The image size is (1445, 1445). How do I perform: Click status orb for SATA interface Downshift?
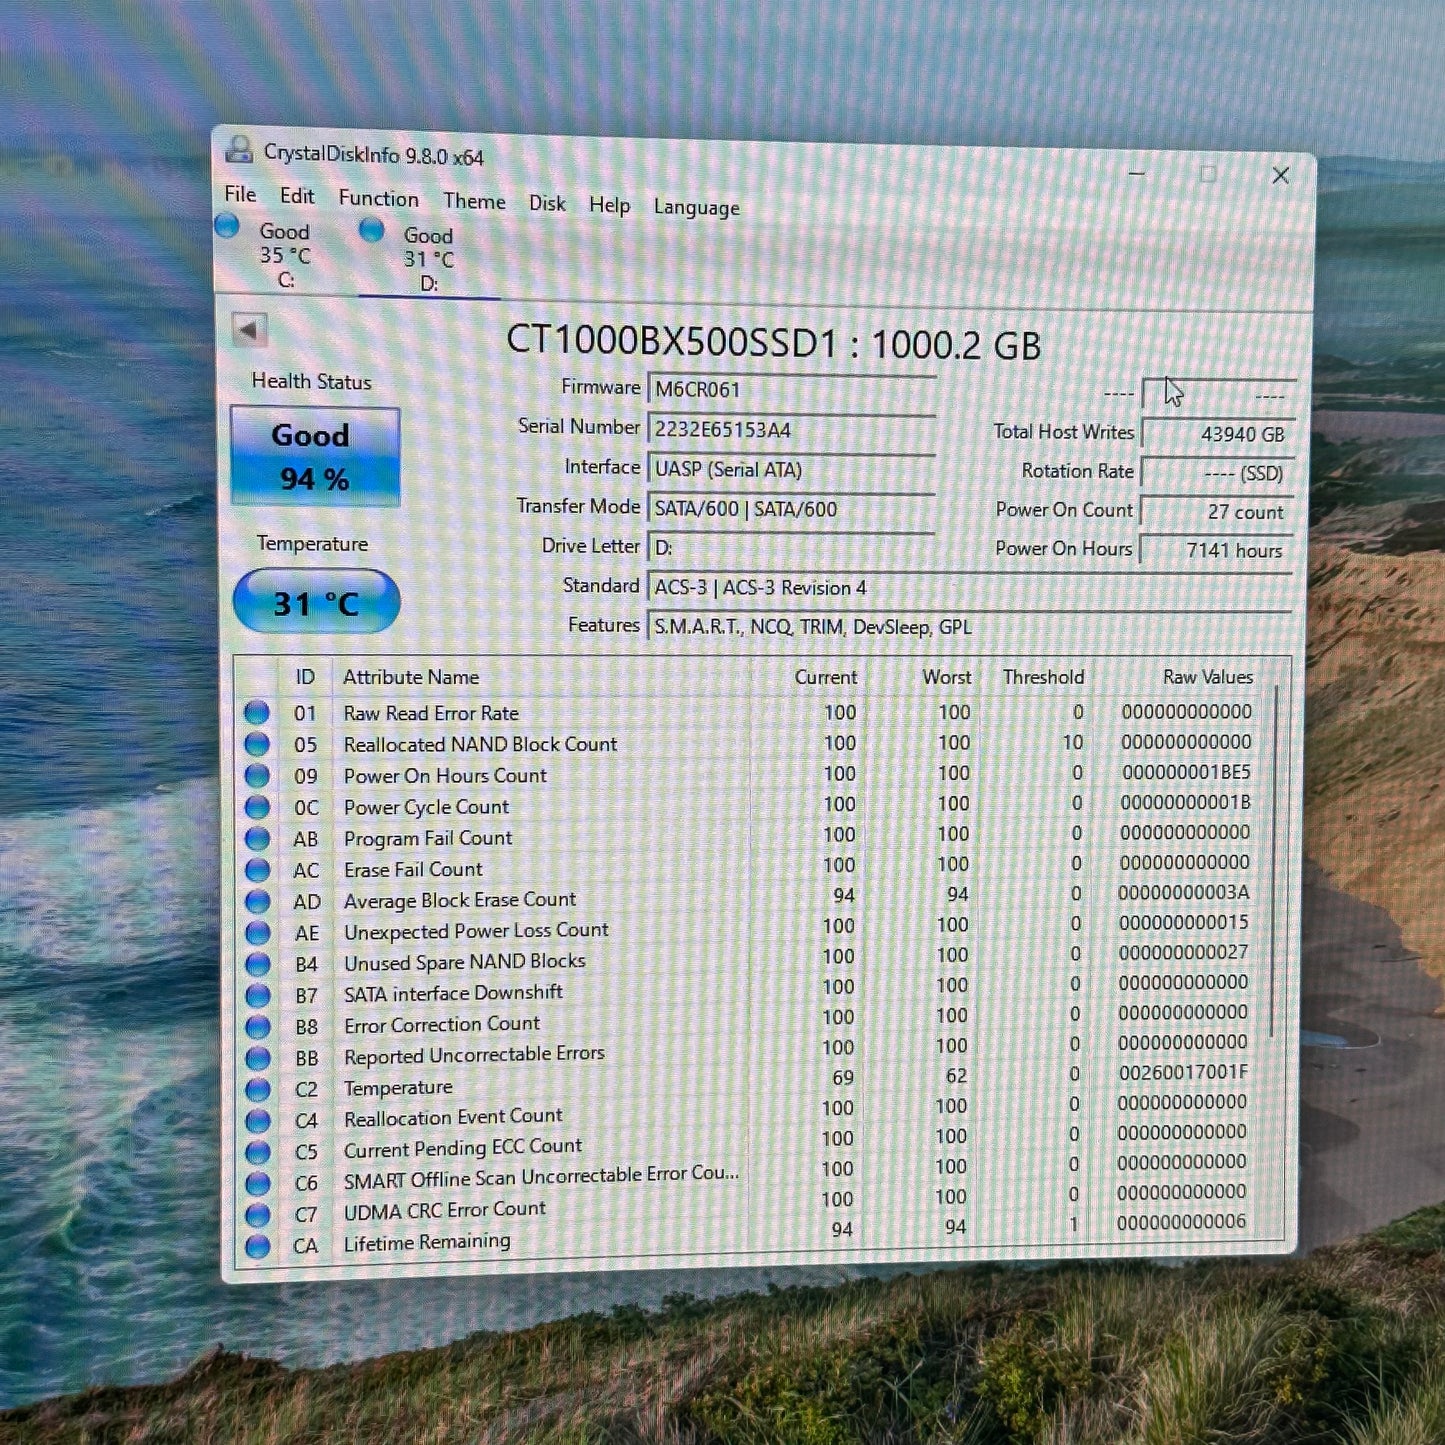click(x=257, y=995)
